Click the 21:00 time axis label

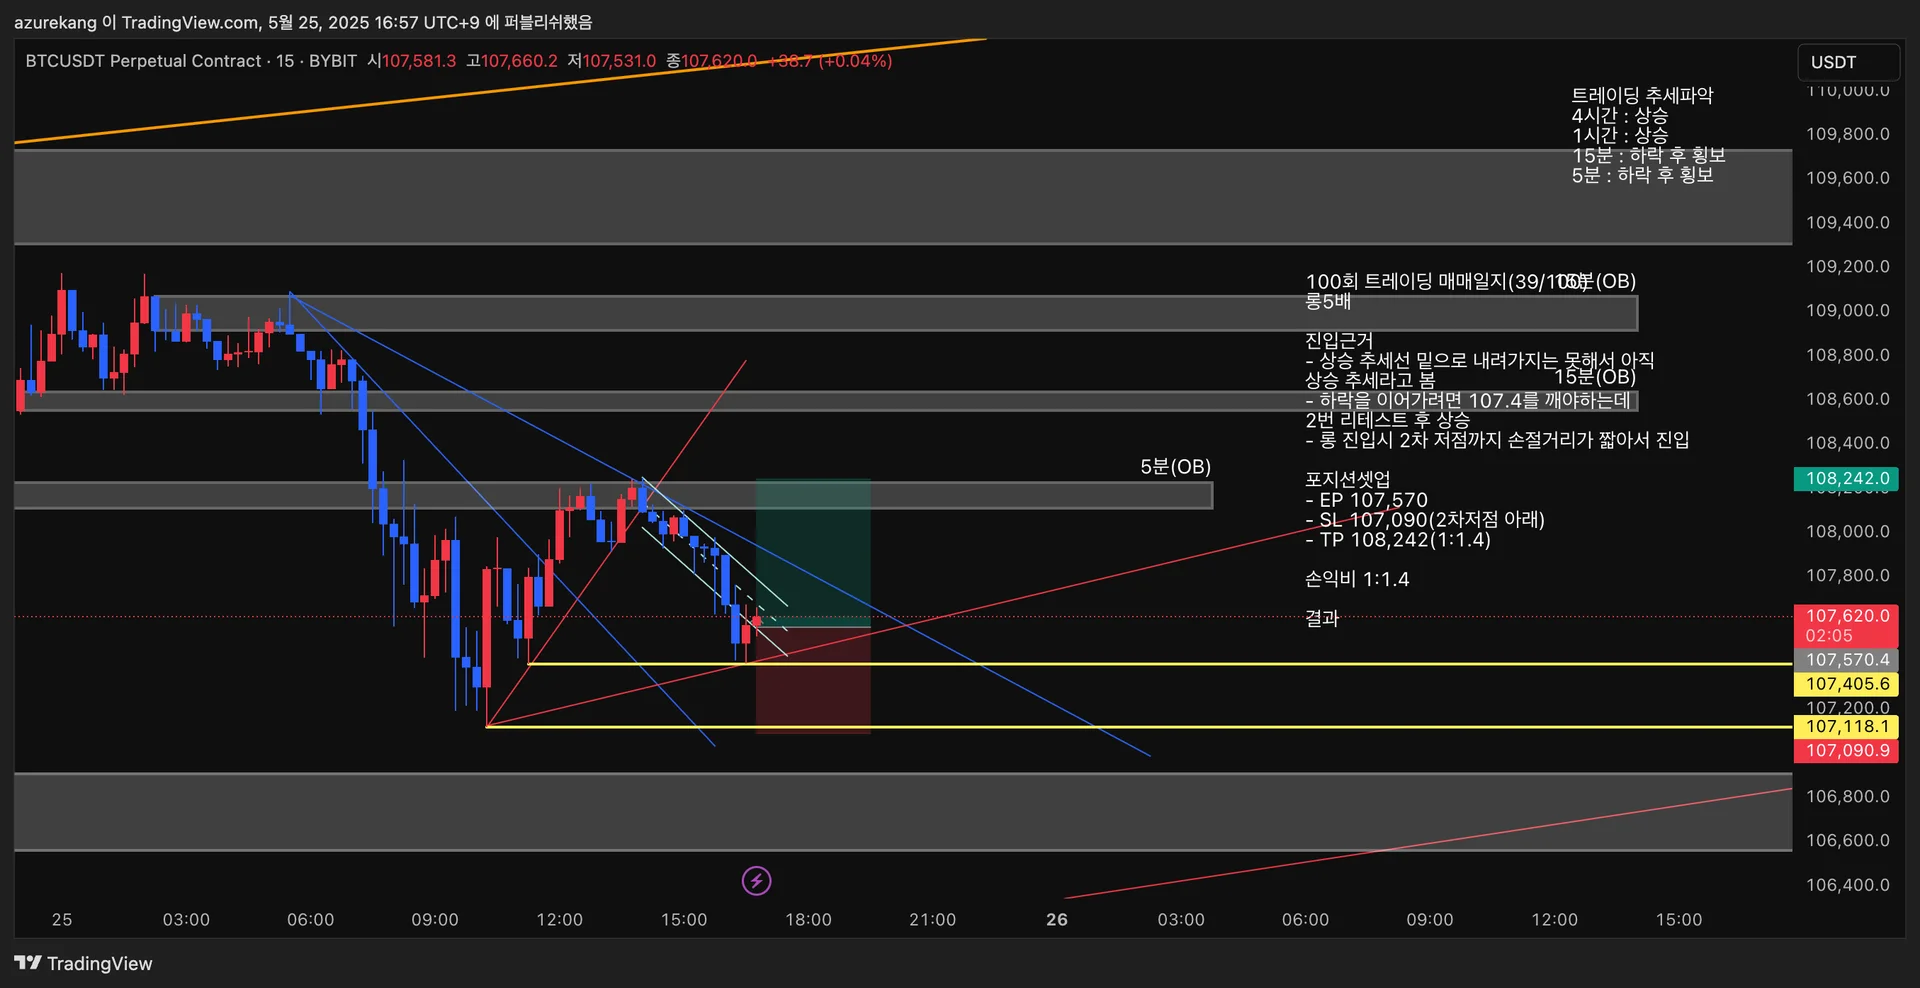[x=932, y=920]
